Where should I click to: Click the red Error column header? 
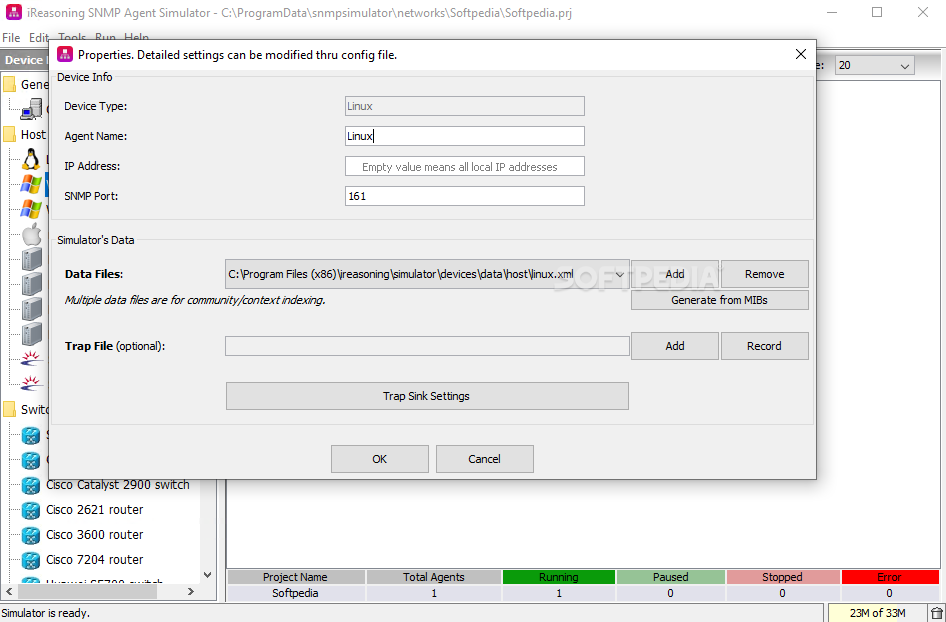(x=890, y=577)
